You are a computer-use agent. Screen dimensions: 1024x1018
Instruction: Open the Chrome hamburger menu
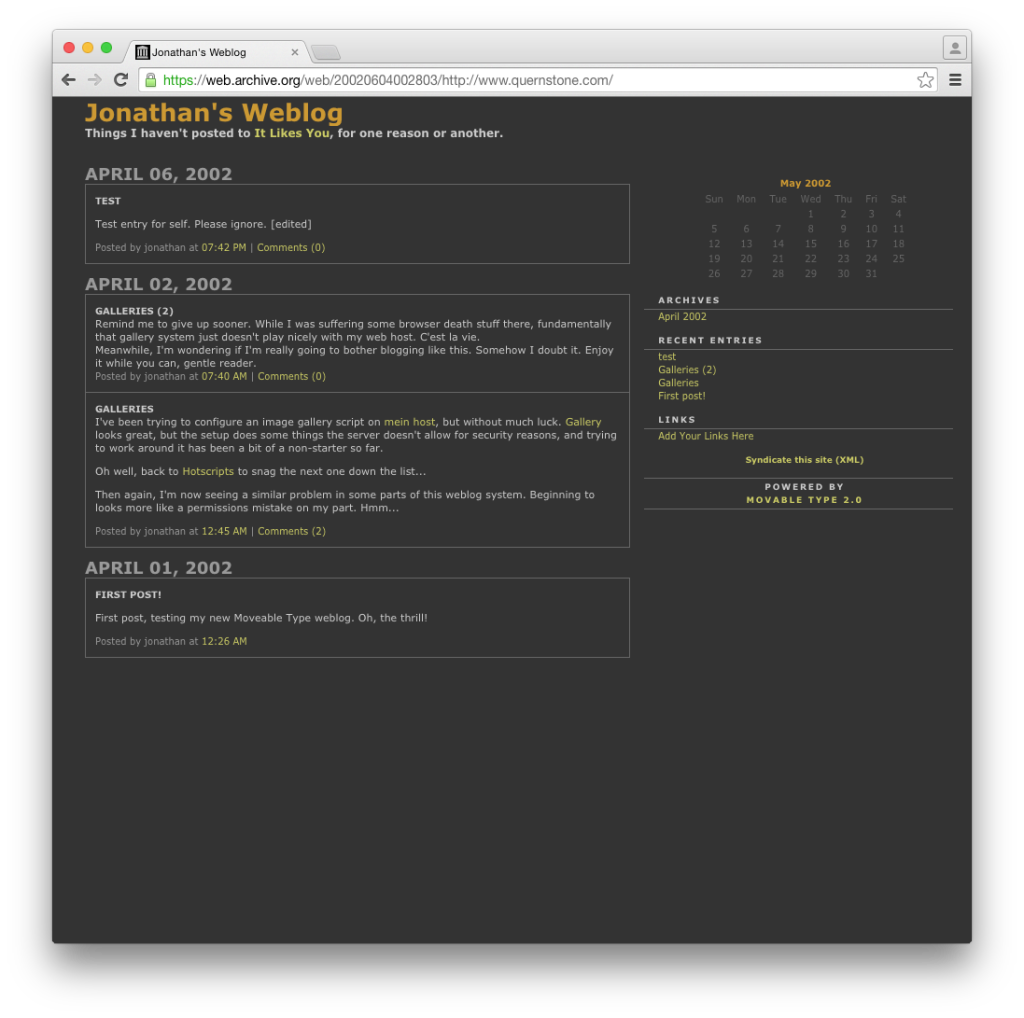955,80
